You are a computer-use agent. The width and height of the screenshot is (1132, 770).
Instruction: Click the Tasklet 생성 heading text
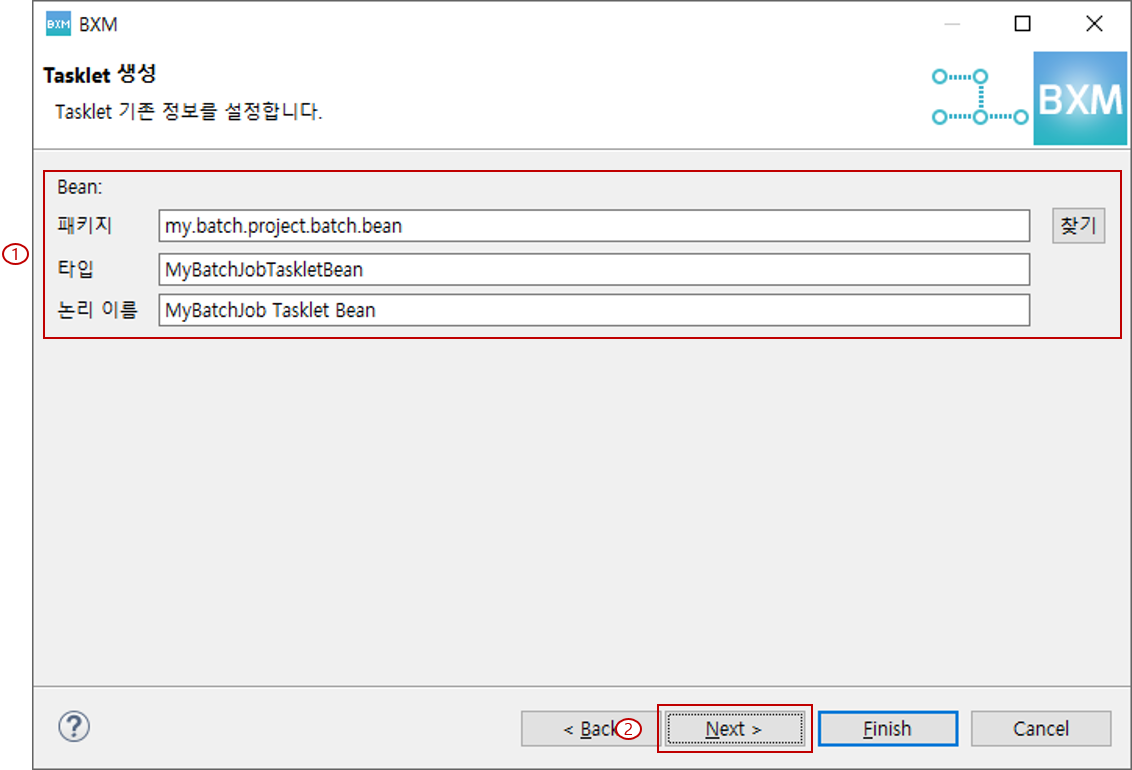click(100, 75)
